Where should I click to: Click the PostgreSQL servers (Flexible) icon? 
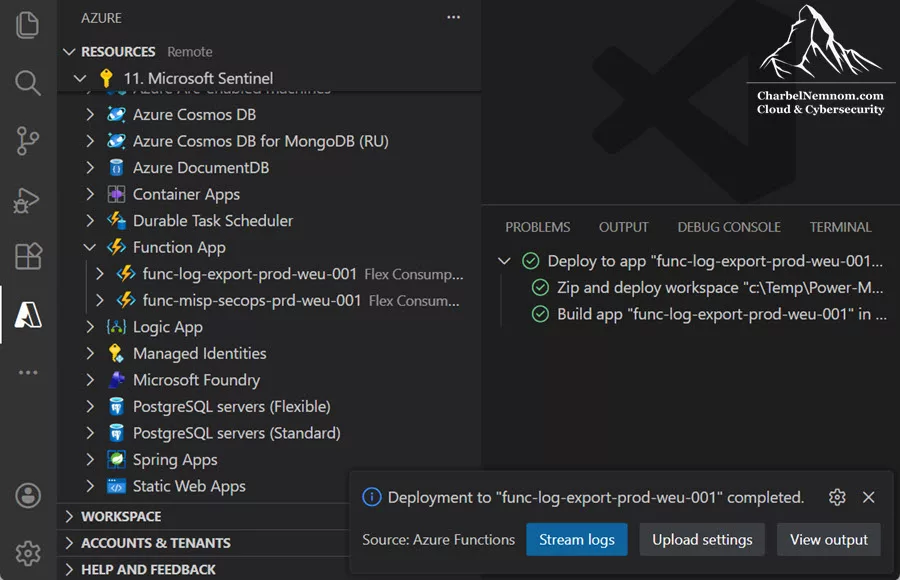pyautogui.click(x=117, y=407)
